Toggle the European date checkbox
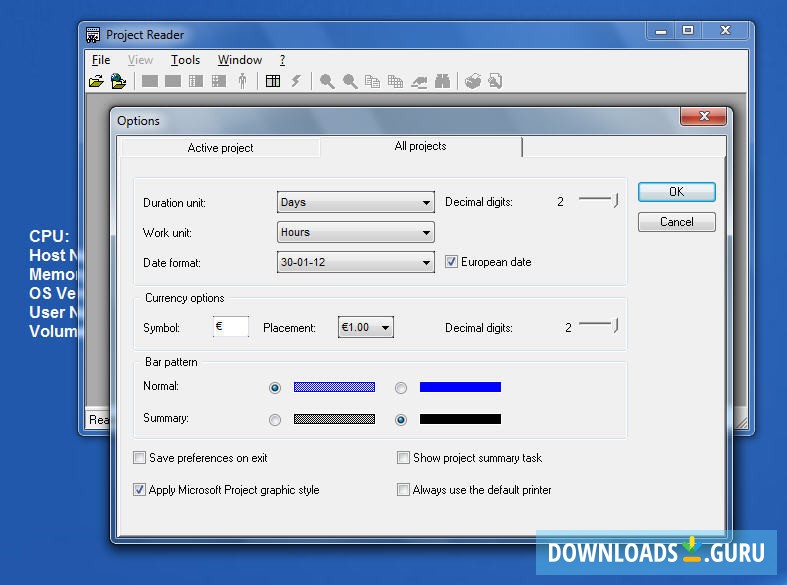 [x=451, y=262]
